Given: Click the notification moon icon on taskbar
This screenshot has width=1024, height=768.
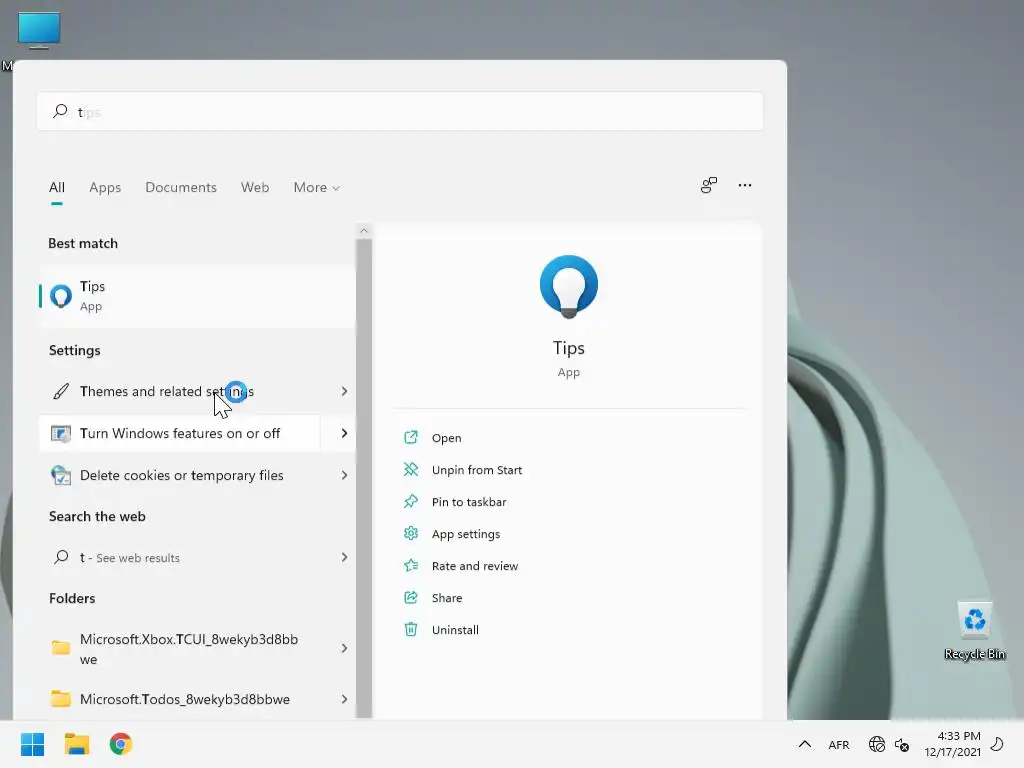Looking at the screenshot, I should [x=997, y=744].
